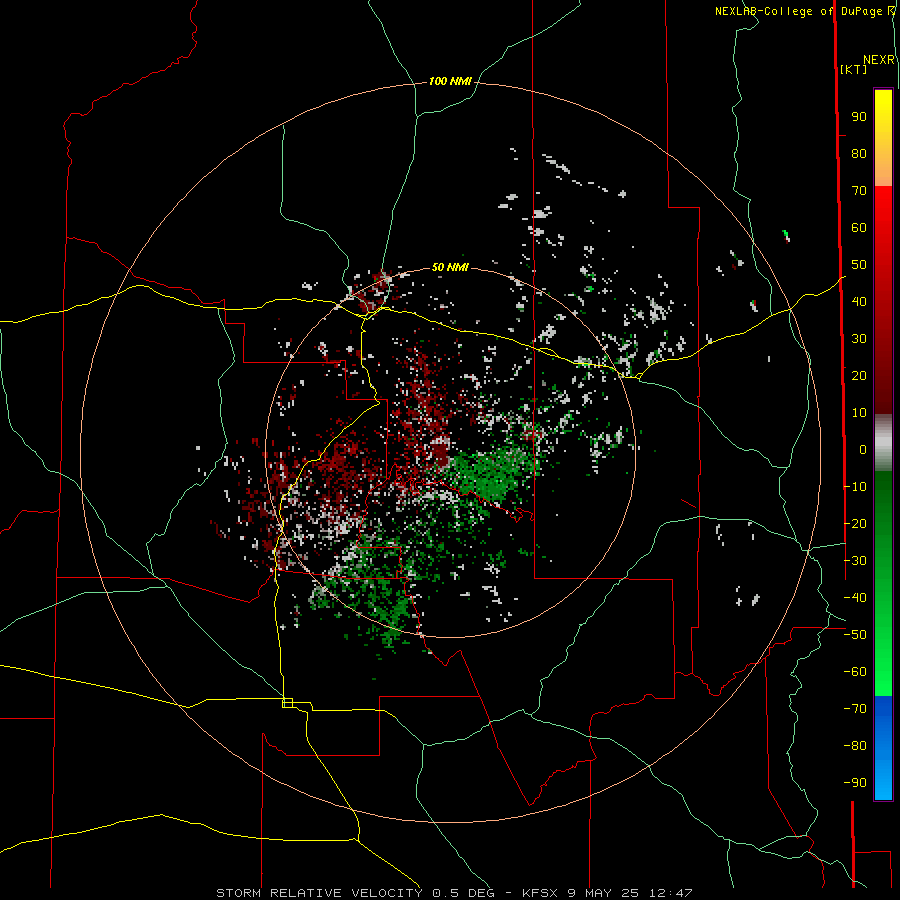Viewport: 900px width, 900px height.
Task: Click the green segment of the velocity scale
Action: (883, 583)
